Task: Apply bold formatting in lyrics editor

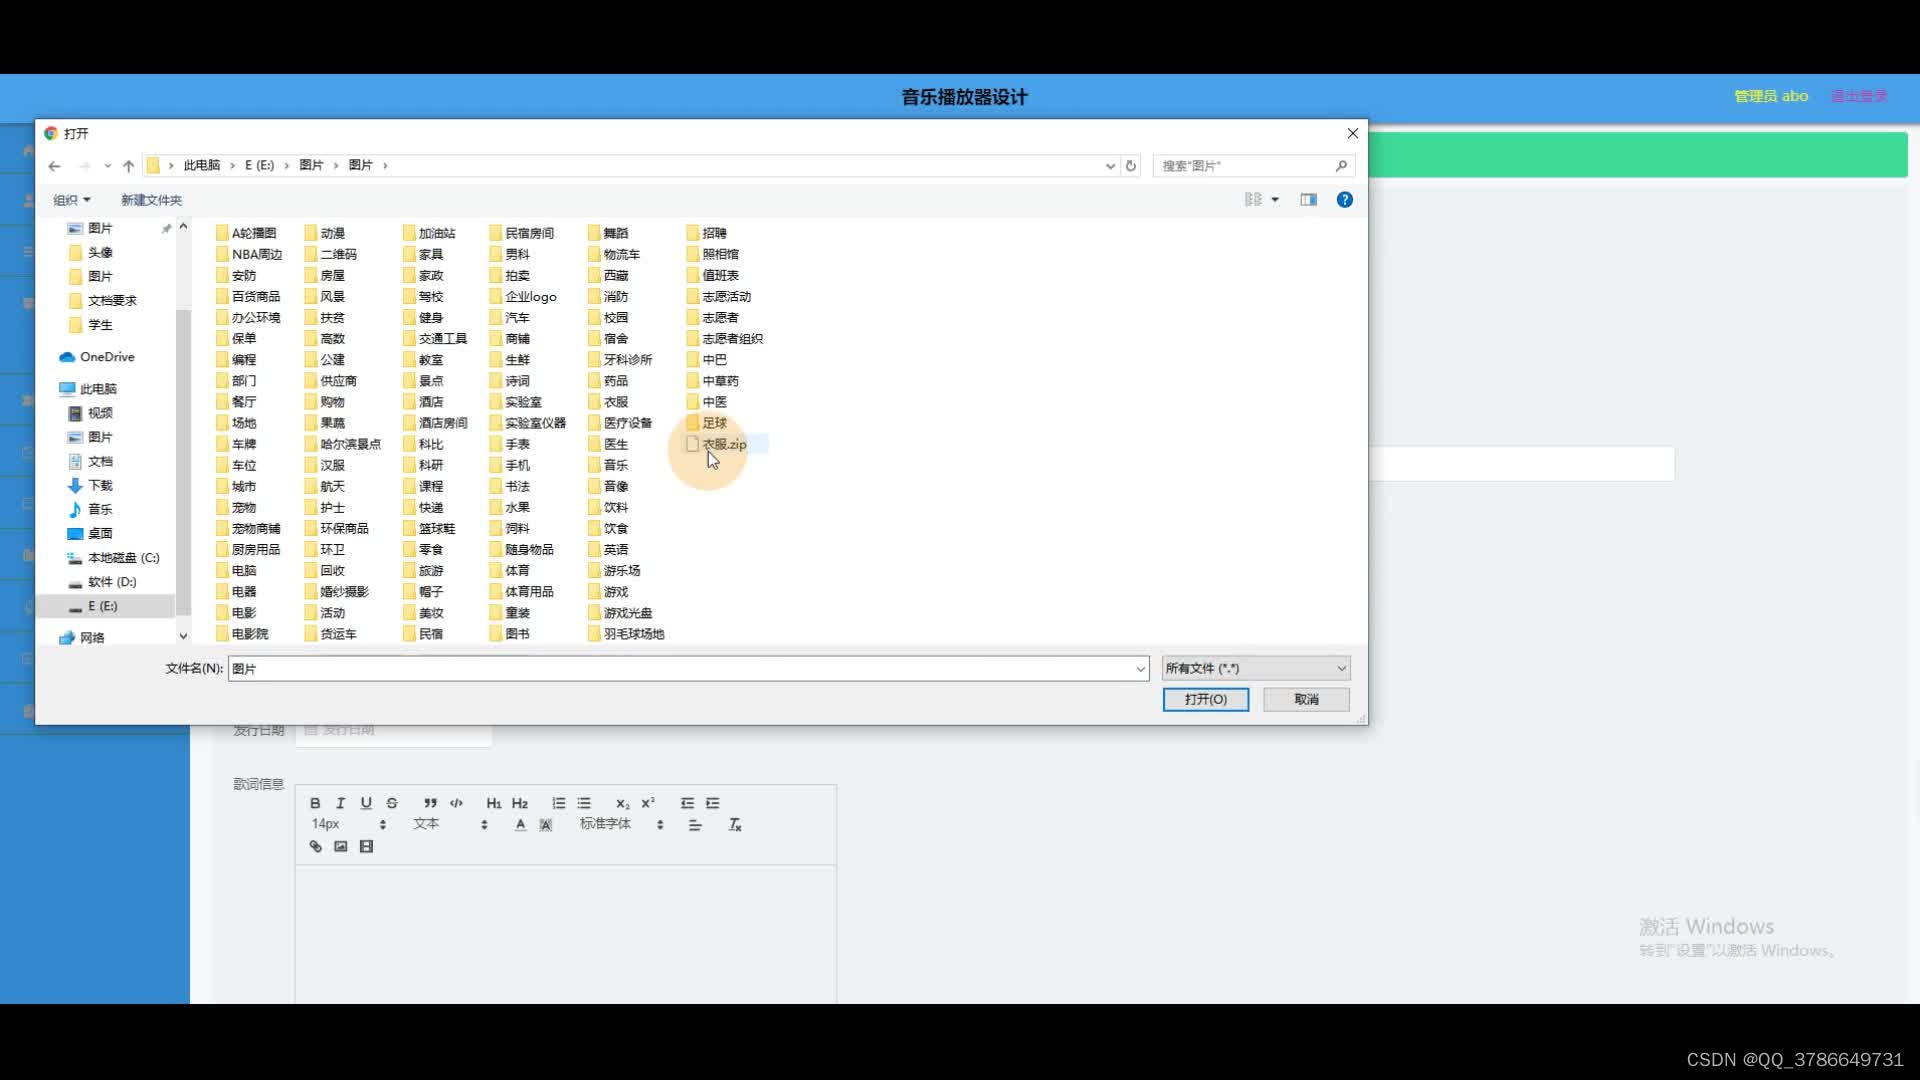Action: [315, 803]
